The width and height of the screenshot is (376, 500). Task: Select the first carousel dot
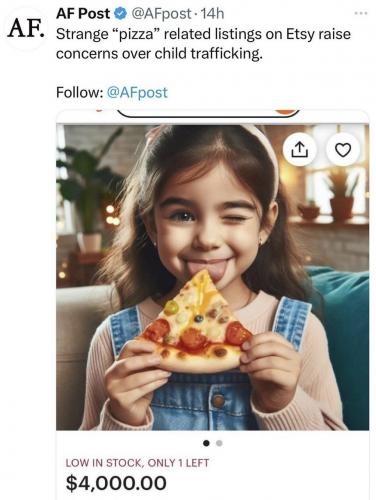coord(207,443)
